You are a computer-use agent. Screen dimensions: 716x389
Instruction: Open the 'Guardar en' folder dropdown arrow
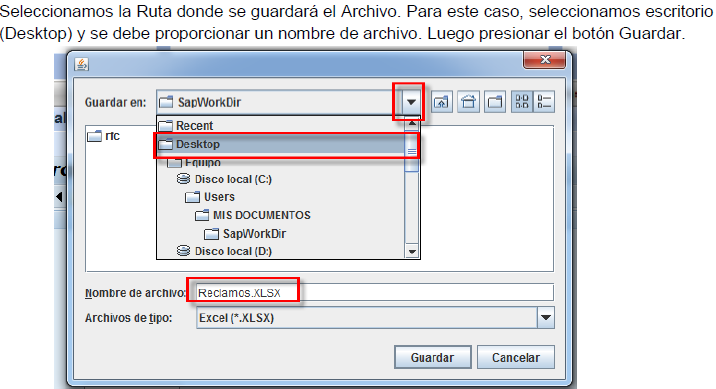point(411,102)
